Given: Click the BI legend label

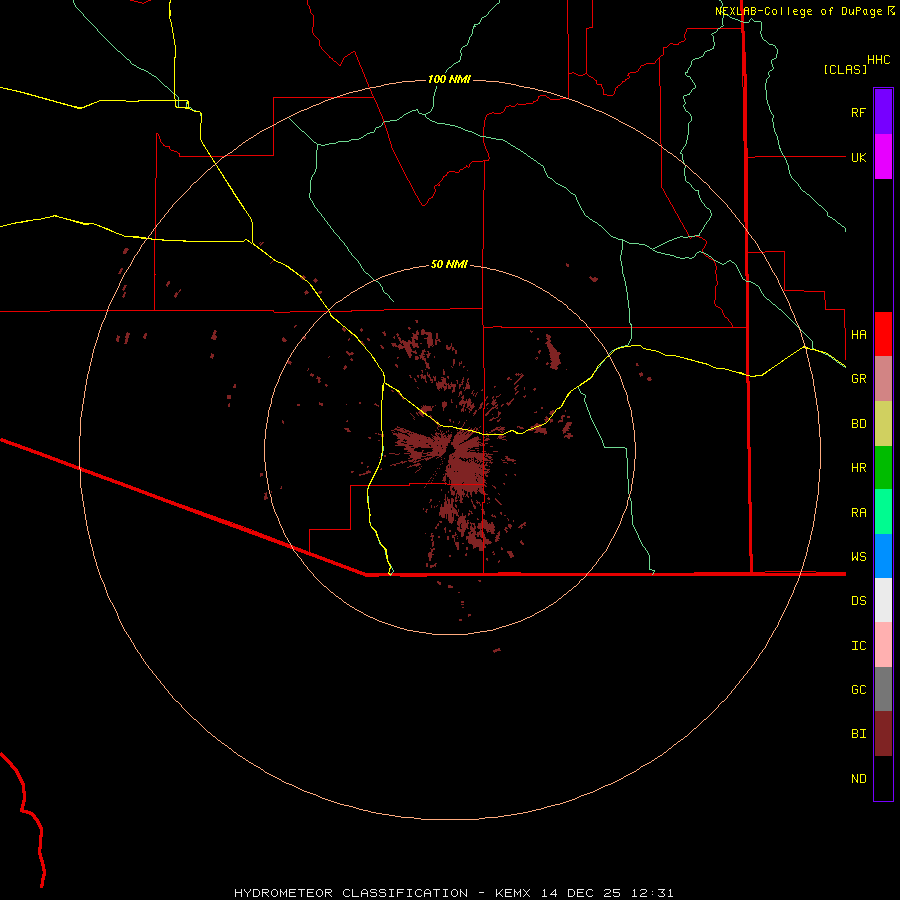Looking at the screenshot, I should pyautogui.click(x=858, y=734).
